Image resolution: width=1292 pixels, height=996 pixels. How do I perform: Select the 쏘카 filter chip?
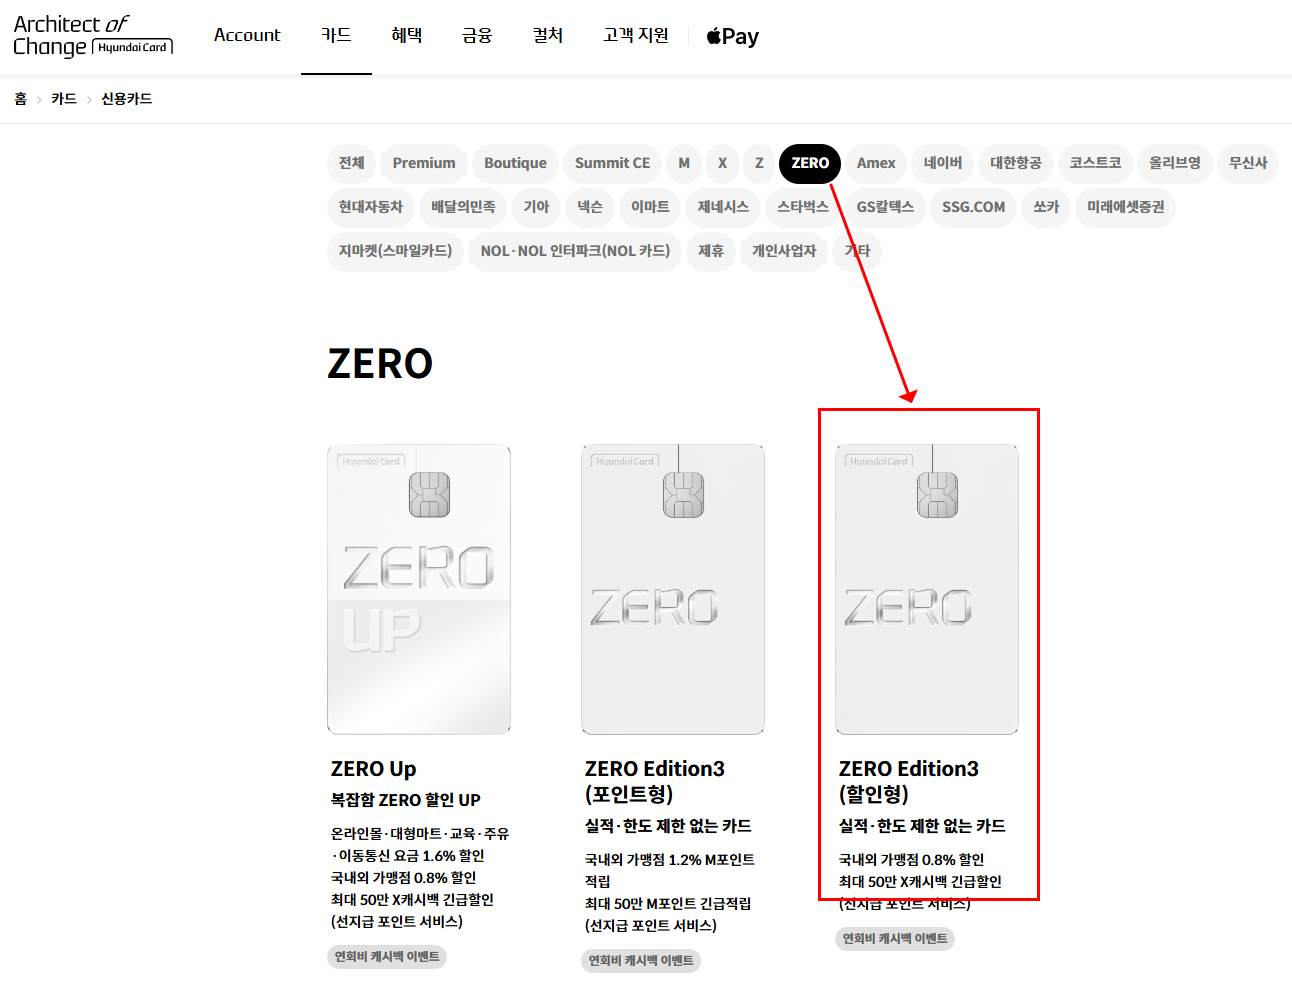(1046, 207)
